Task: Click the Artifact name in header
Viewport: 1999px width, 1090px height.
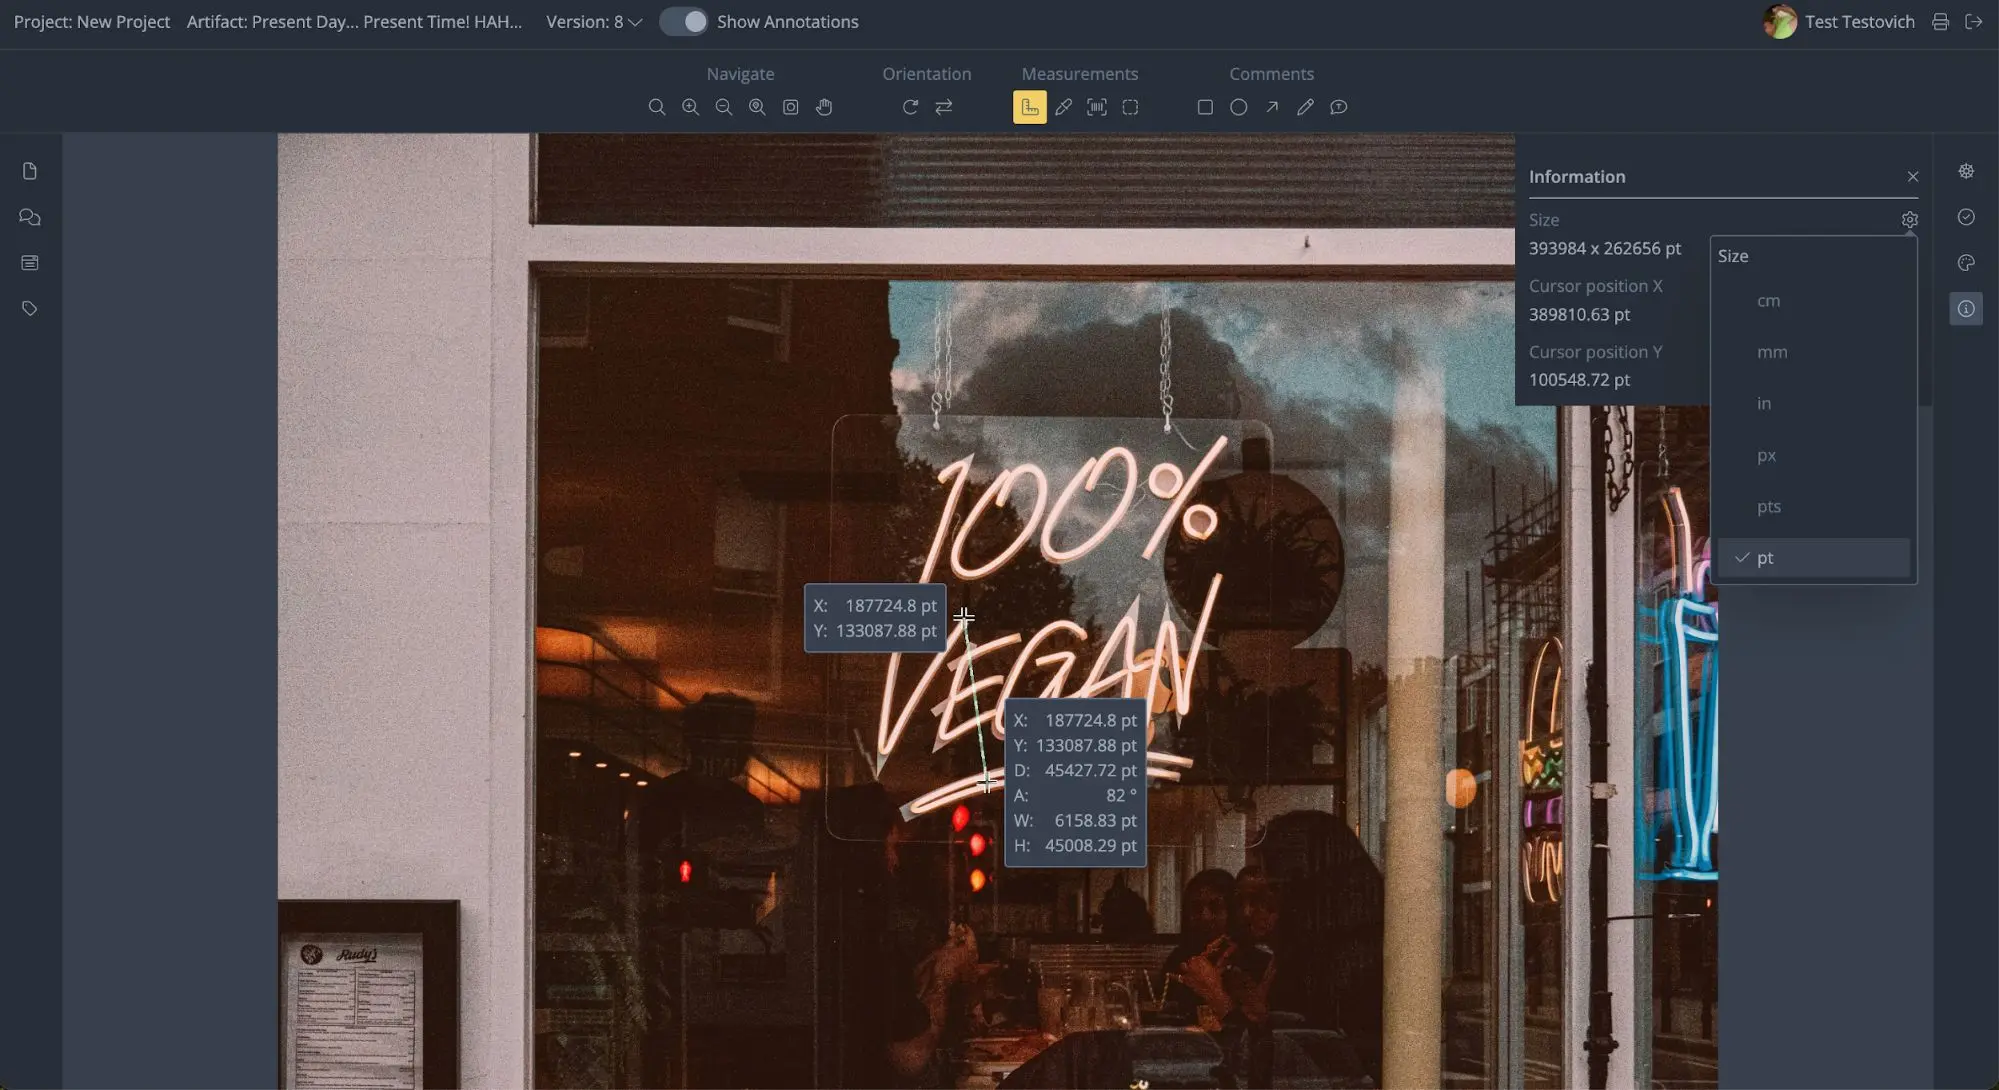Action: (355, 22)
